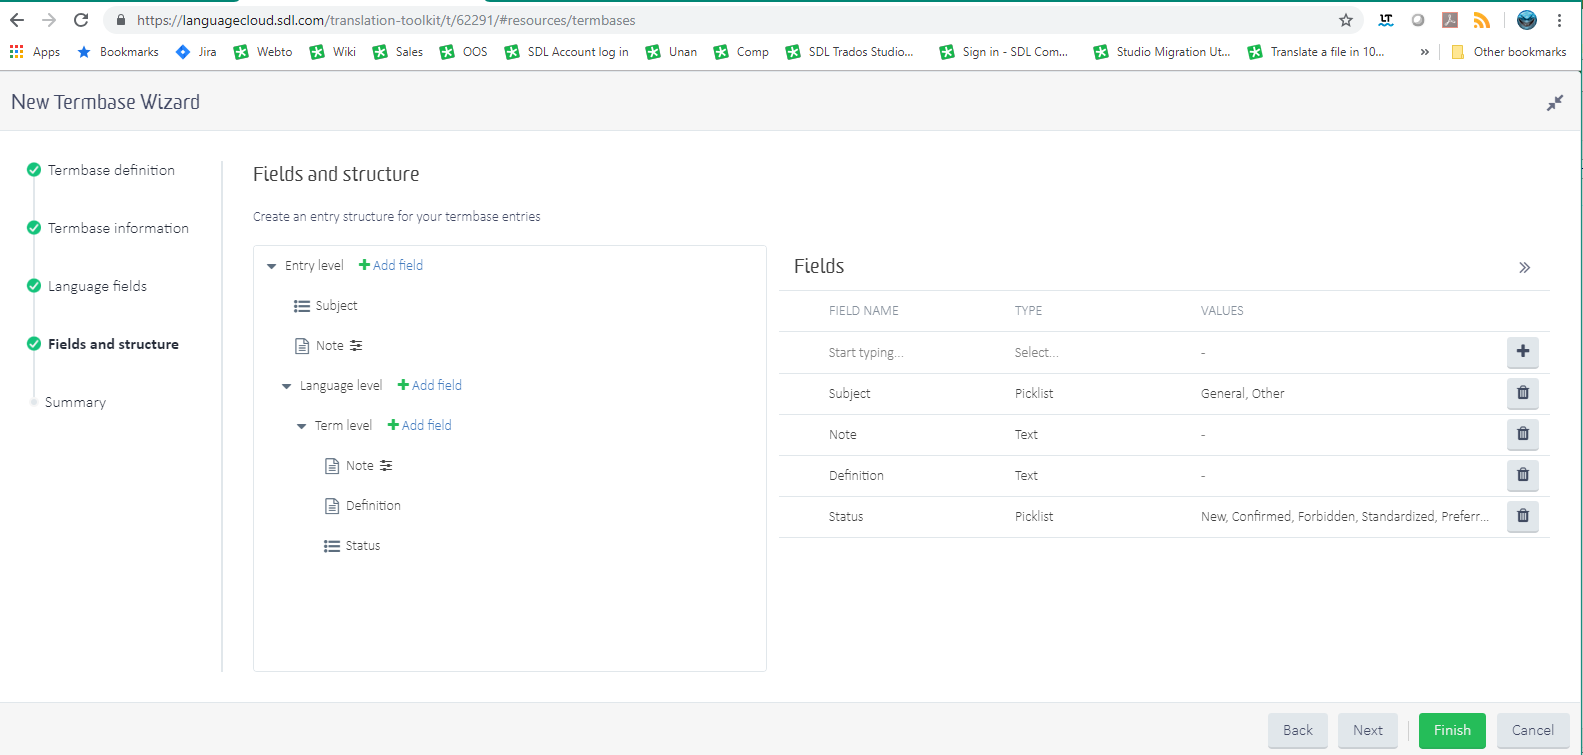Open the Summary step
Screen dimensions: 1583x755
75,402
